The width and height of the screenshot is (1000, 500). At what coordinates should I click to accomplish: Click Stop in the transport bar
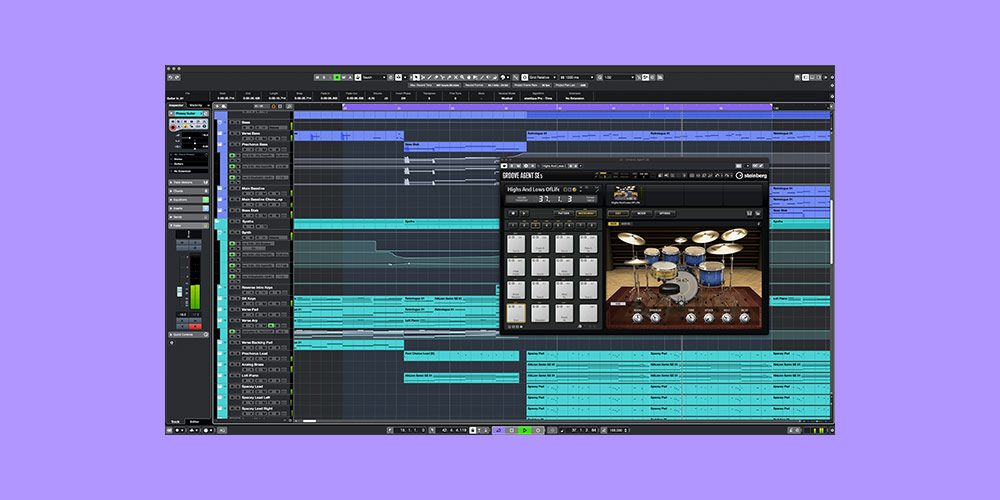[x=512, y=430]
